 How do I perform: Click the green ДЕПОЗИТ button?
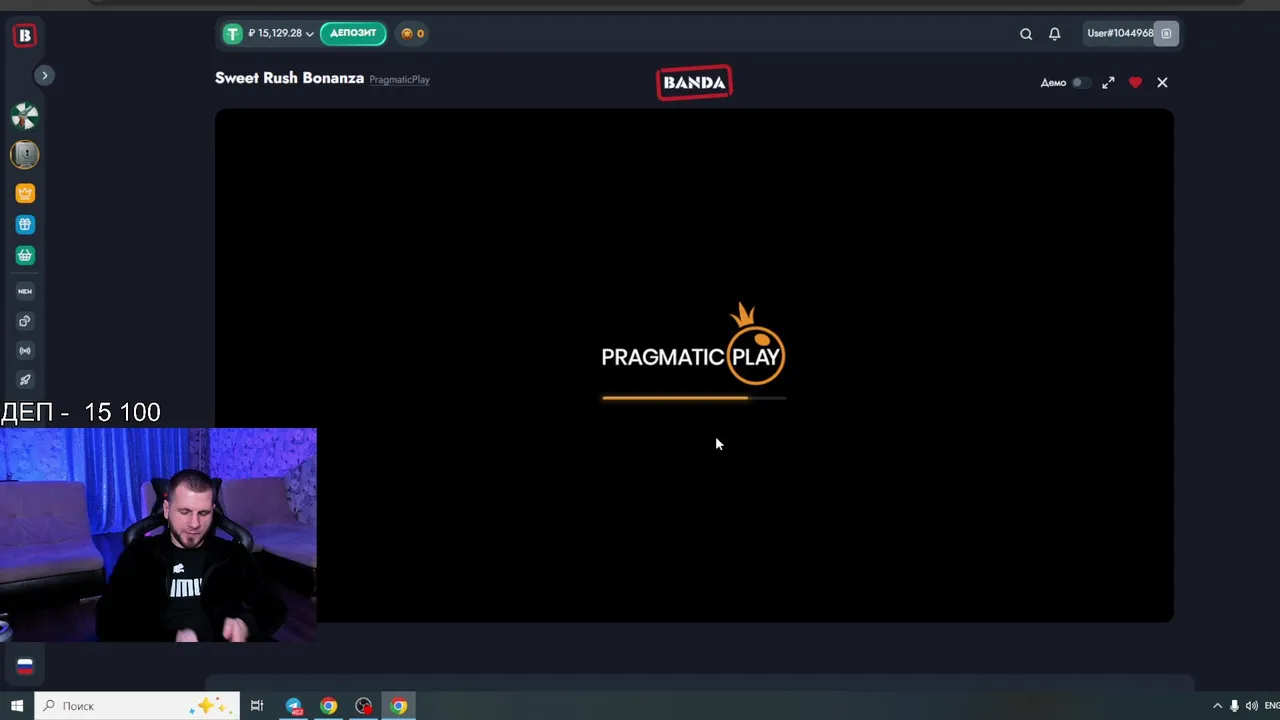(353, 33)
